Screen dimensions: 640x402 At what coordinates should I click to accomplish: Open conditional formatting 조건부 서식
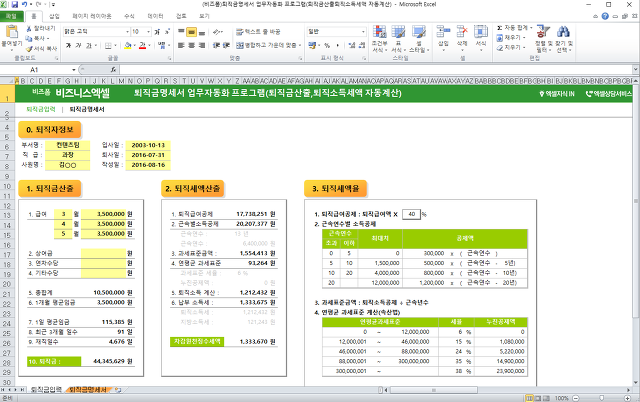pos(380,39)
